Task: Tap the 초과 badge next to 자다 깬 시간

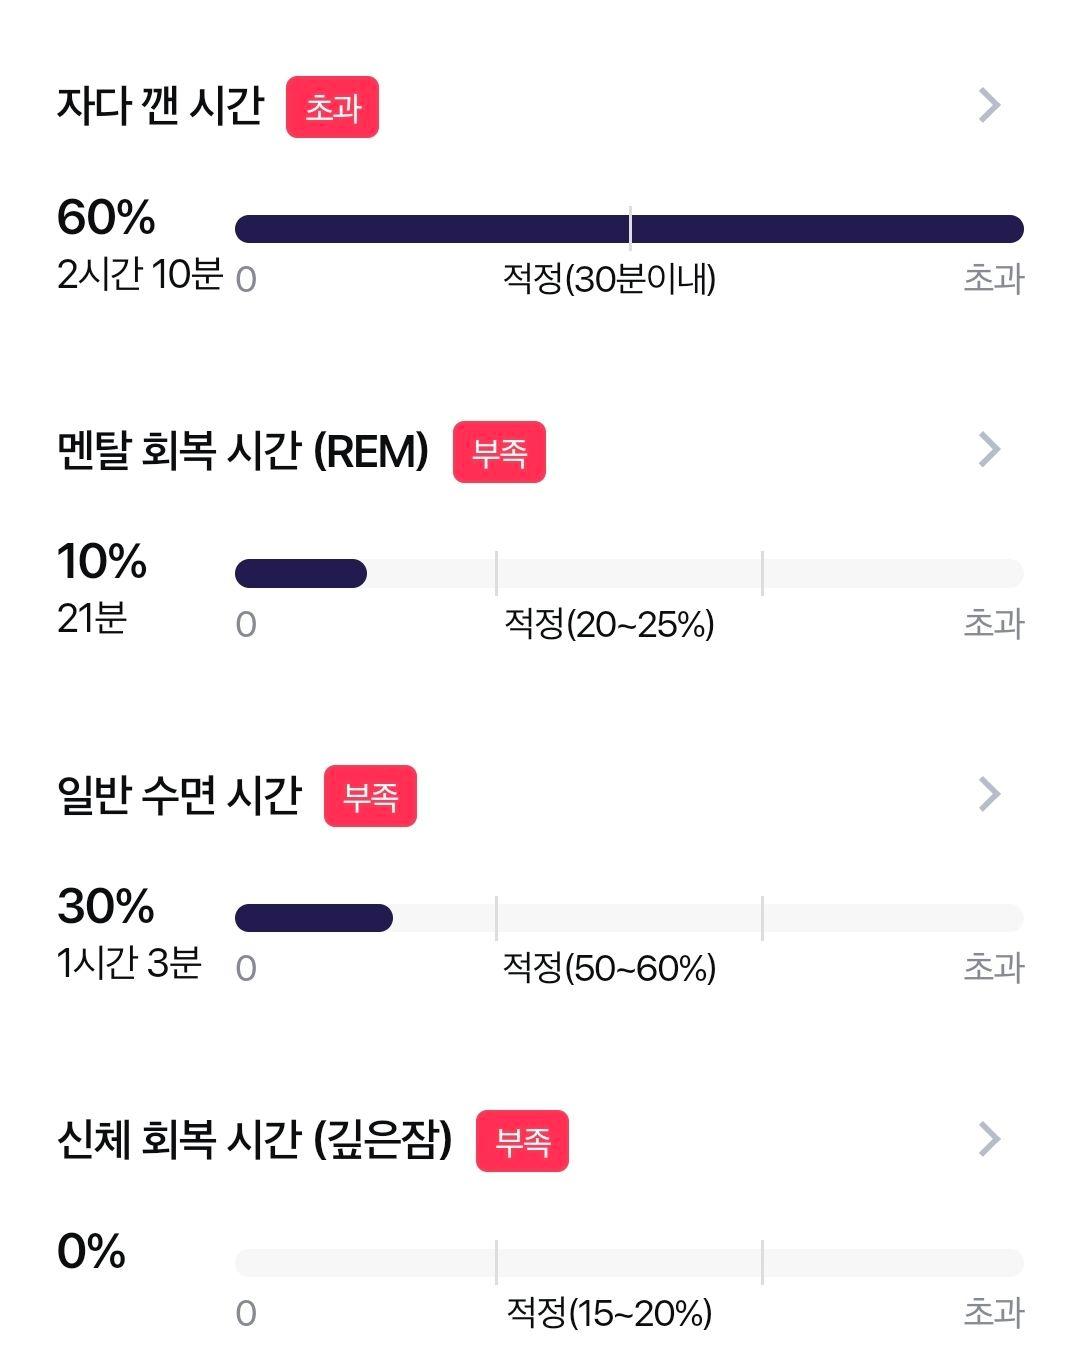Action: [x=332, y=107]
